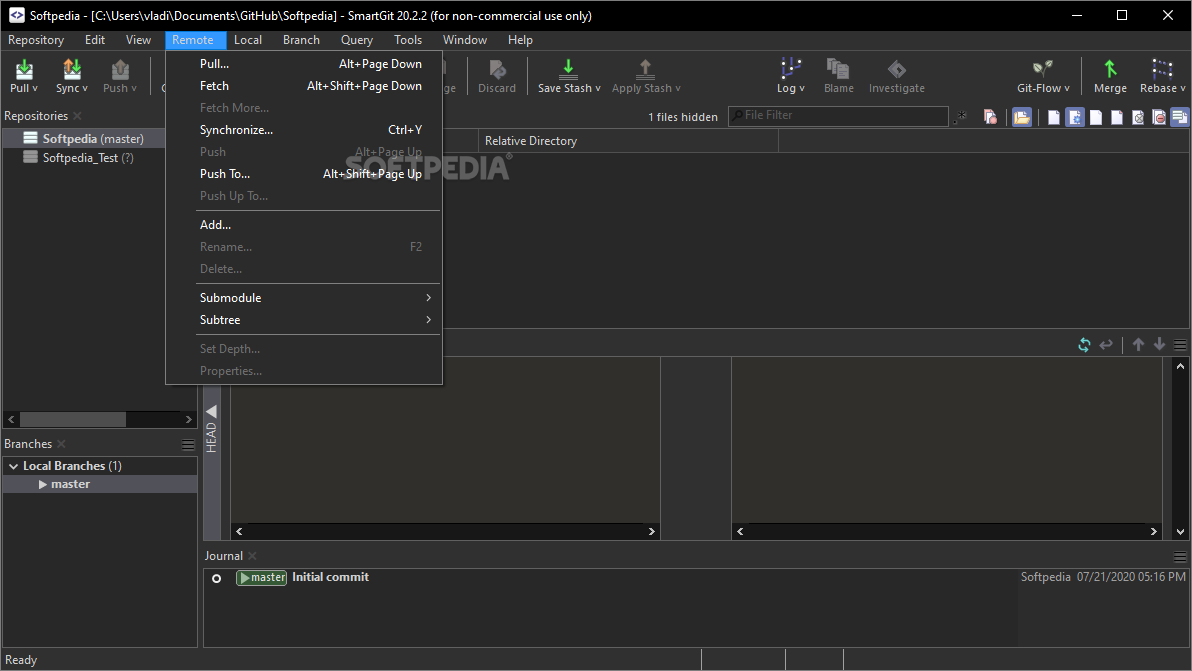Toggle the green-lines file view button
Image resolution: width=1192 pixels, height=671 pixels.
tap(1180, 117)
